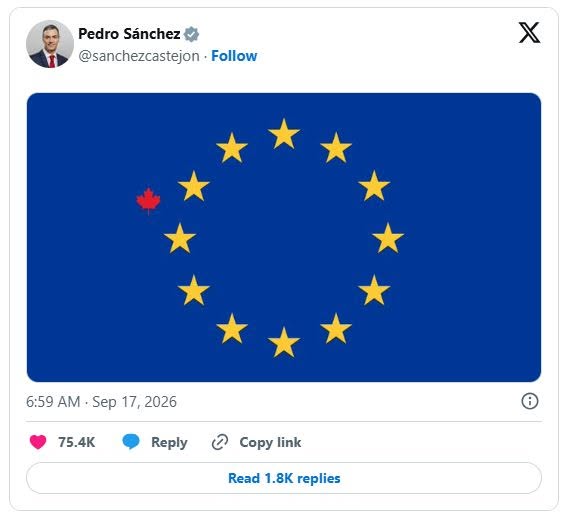Click the blue reply speech bubble icon

pos(131,442)
